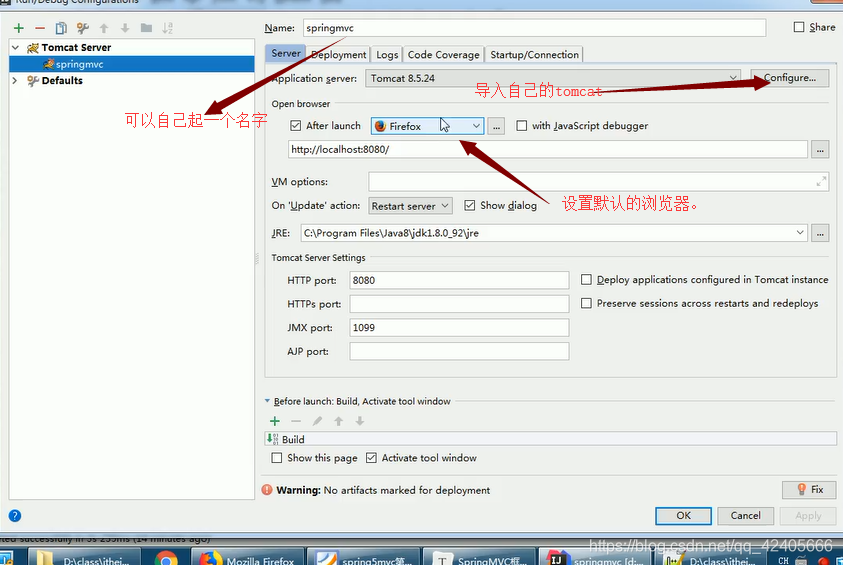Click the Cancel button
The image size is (843, 565).
pyautogui.click(x=745, y=516)
